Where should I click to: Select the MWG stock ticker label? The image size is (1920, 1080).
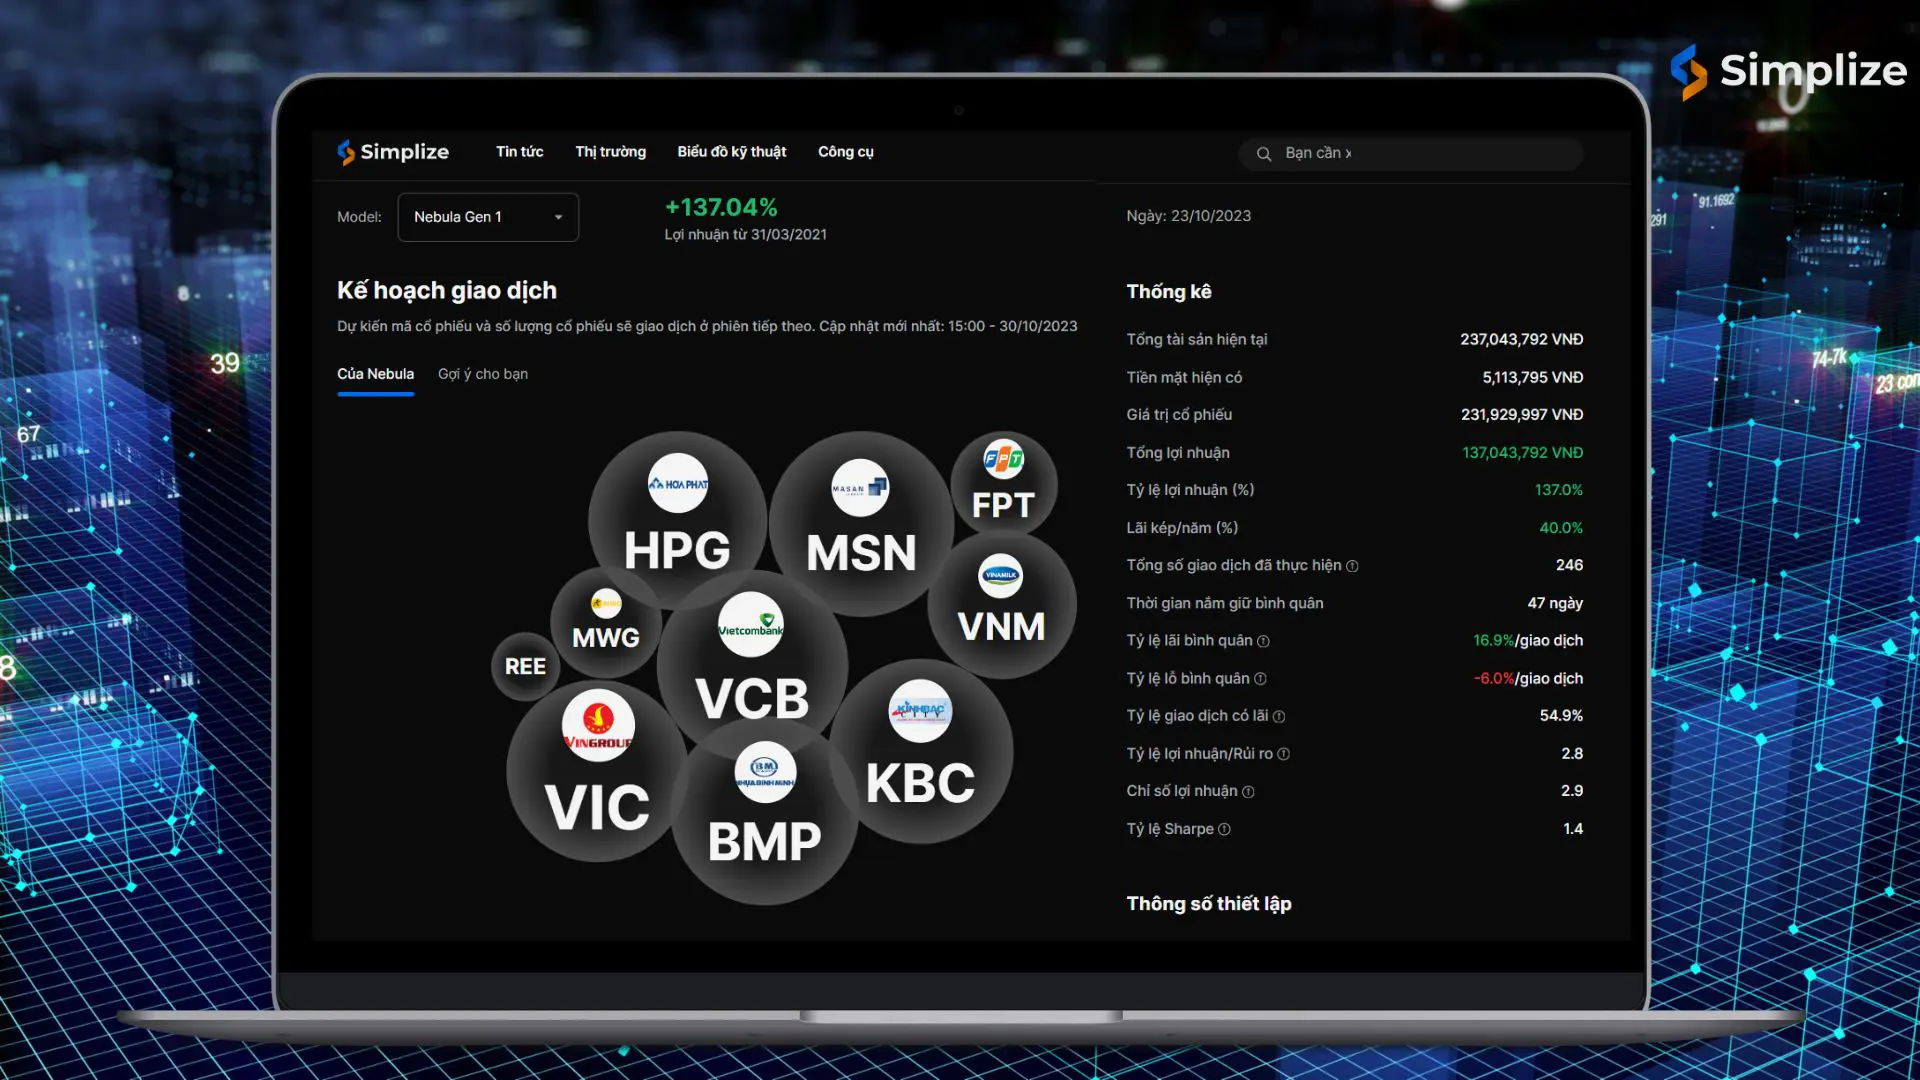(606, 638)
